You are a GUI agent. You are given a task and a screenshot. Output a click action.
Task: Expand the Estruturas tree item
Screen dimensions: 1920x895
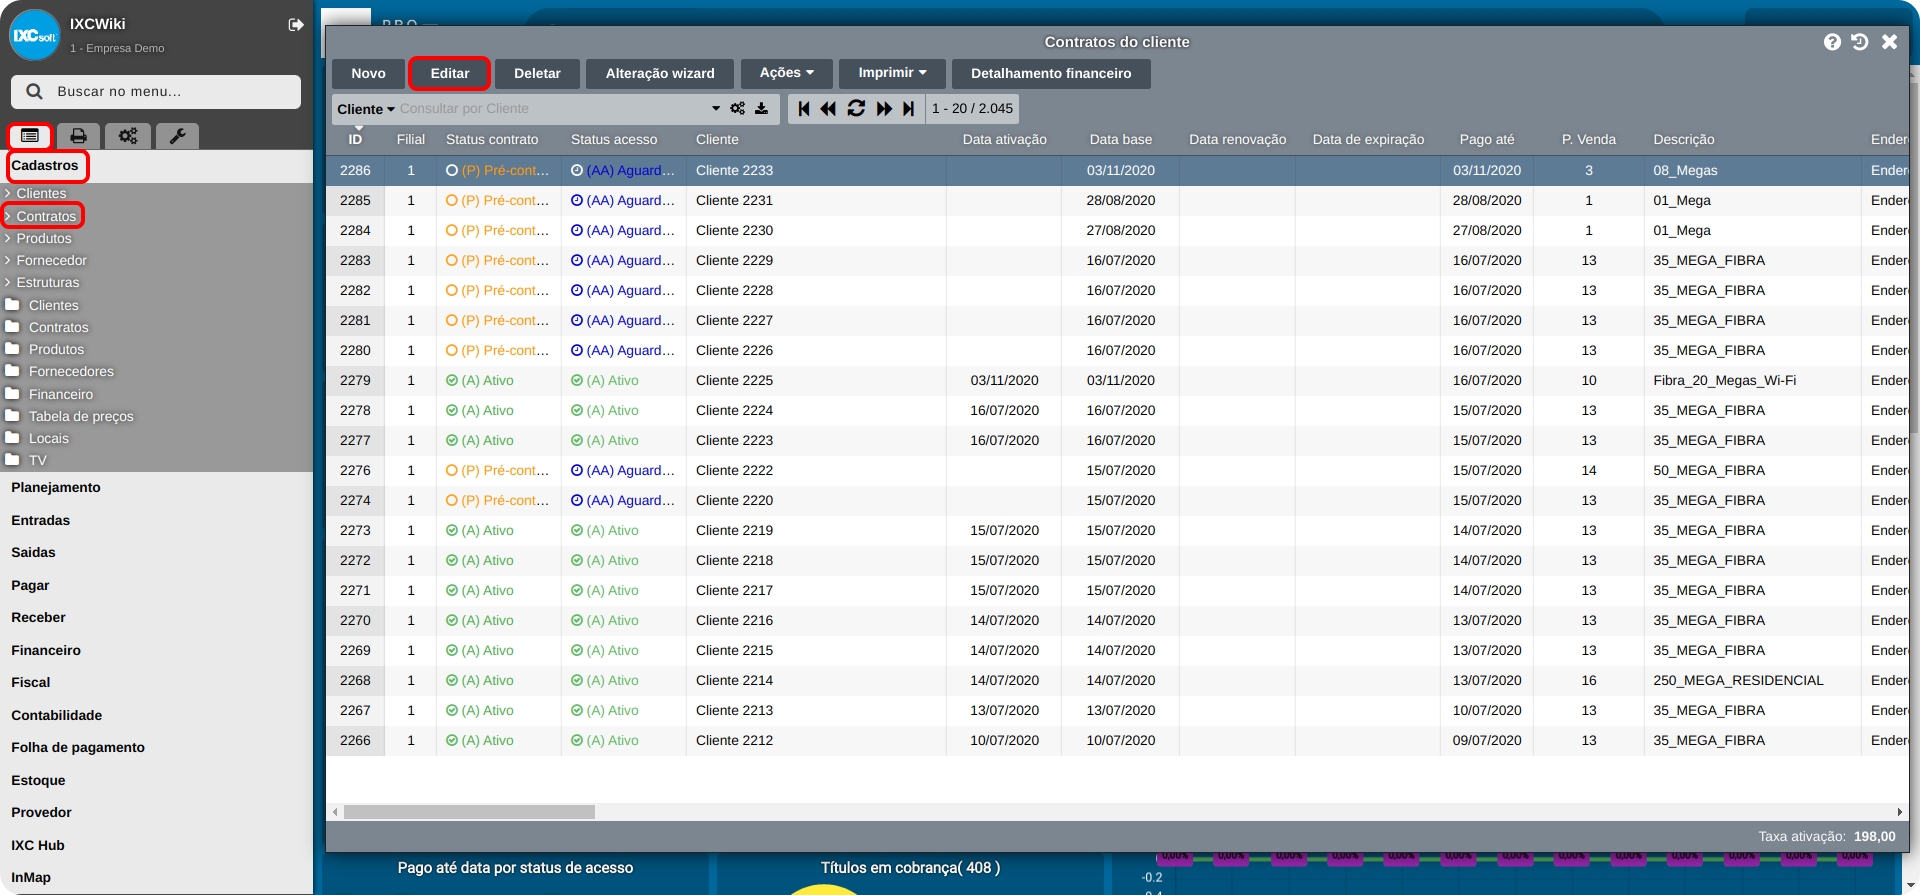(47, 283)
